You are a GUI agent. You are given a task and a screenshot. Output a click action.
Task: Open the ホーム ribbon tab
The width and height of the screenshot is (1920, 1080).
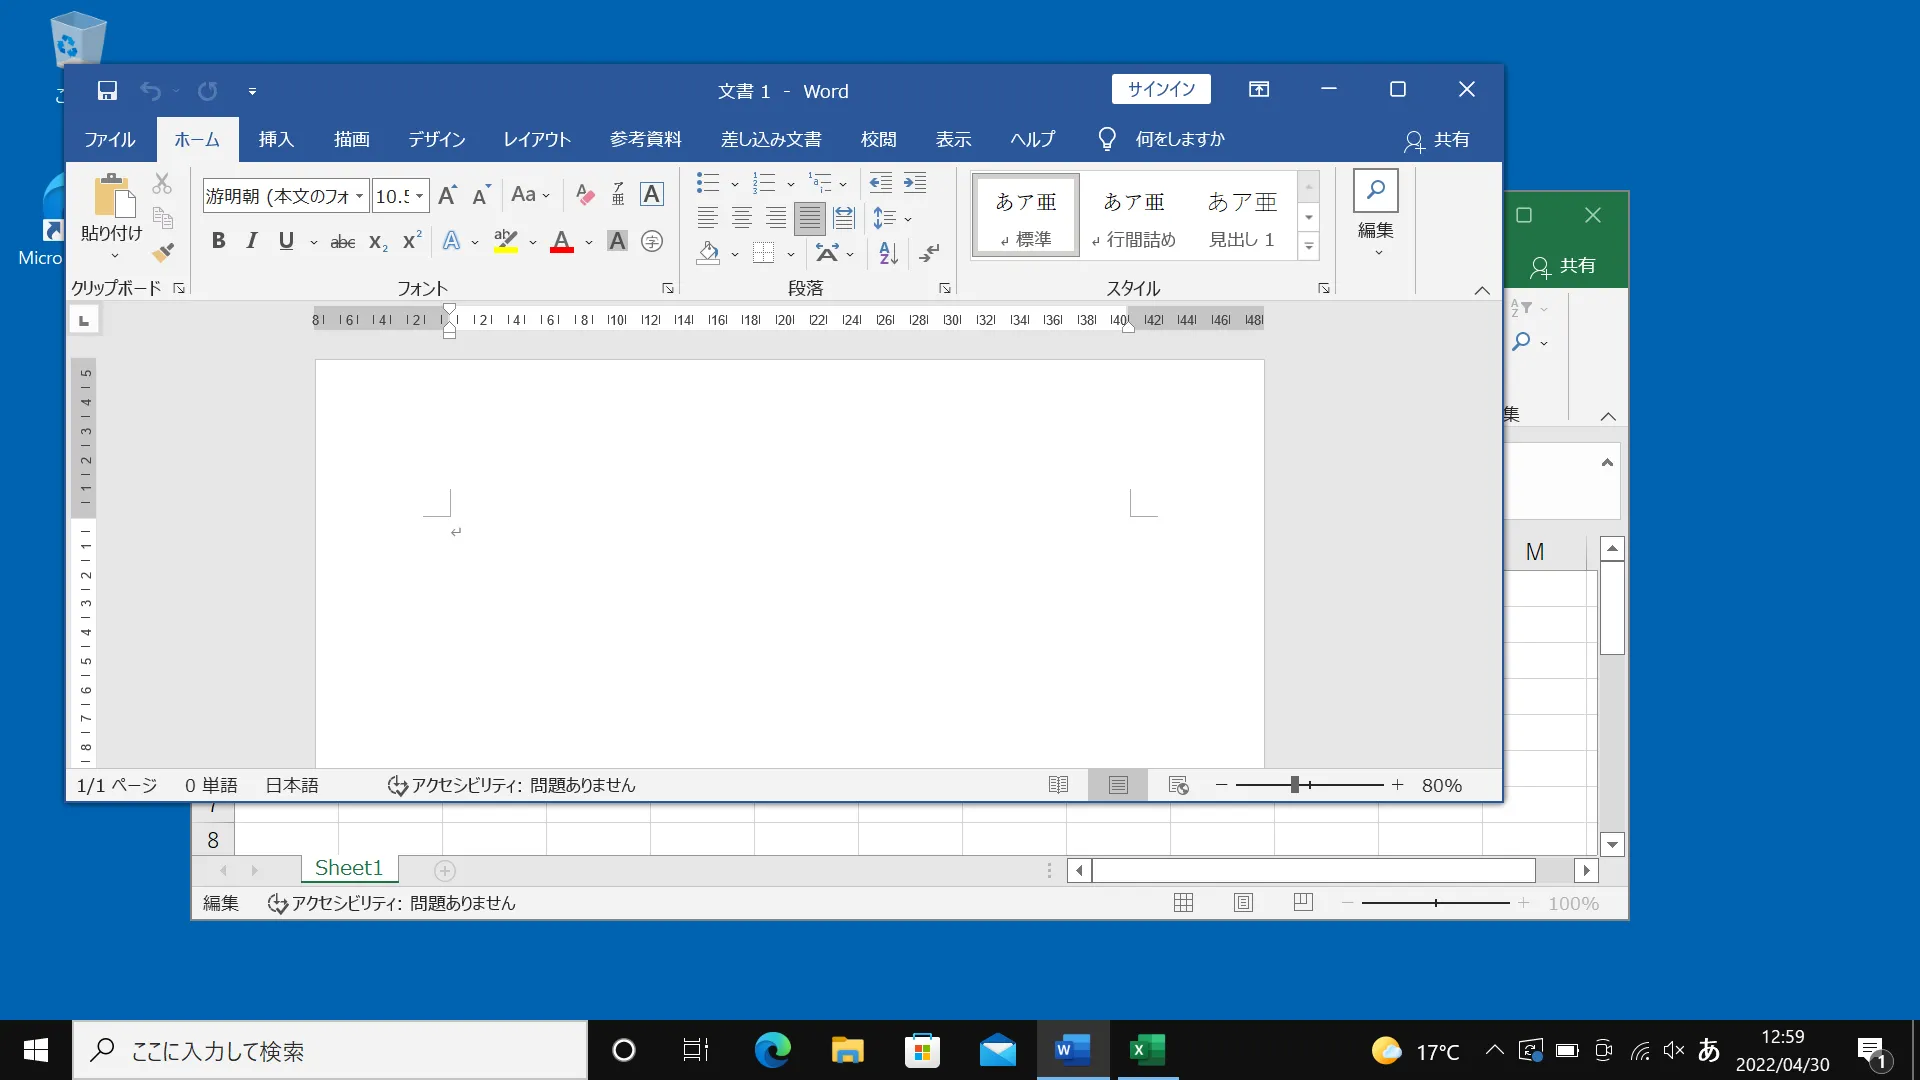click(x=198, y=138)
